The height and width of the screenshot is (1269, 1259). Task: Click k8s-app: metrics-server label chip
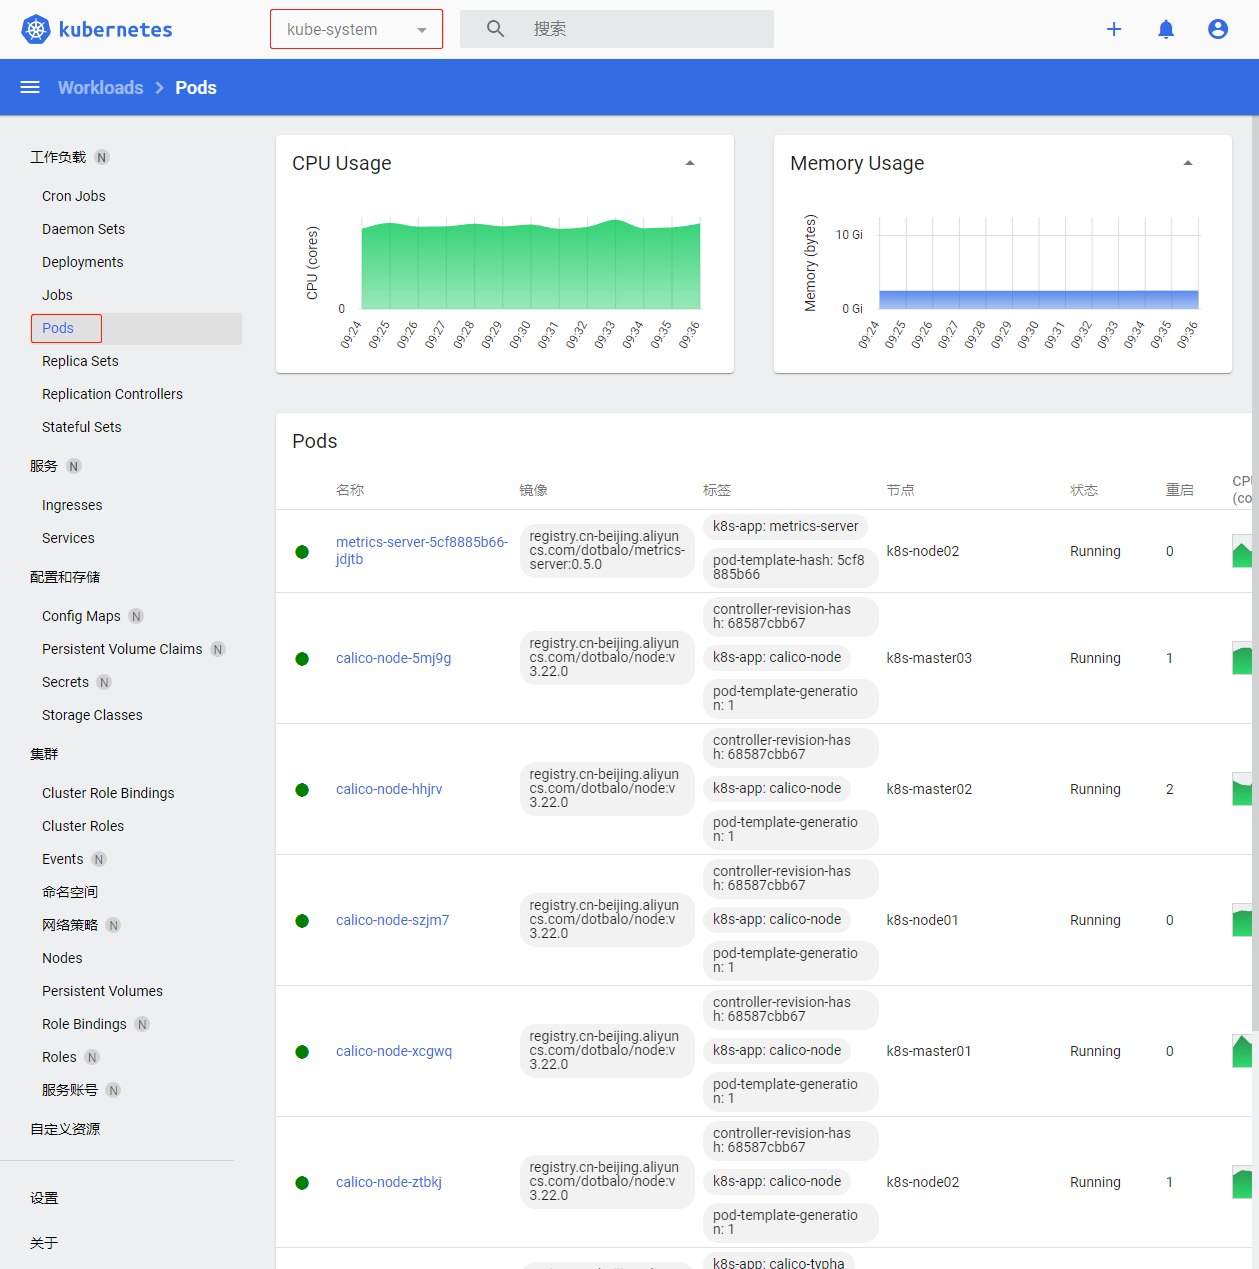pos(785,526)
